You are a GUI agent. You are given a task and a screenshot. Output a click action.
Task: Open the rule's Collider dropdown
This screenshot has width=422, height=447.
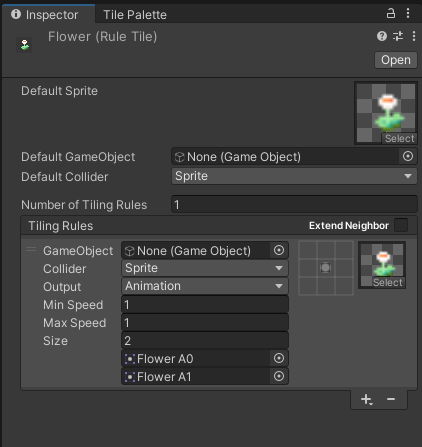205,268
